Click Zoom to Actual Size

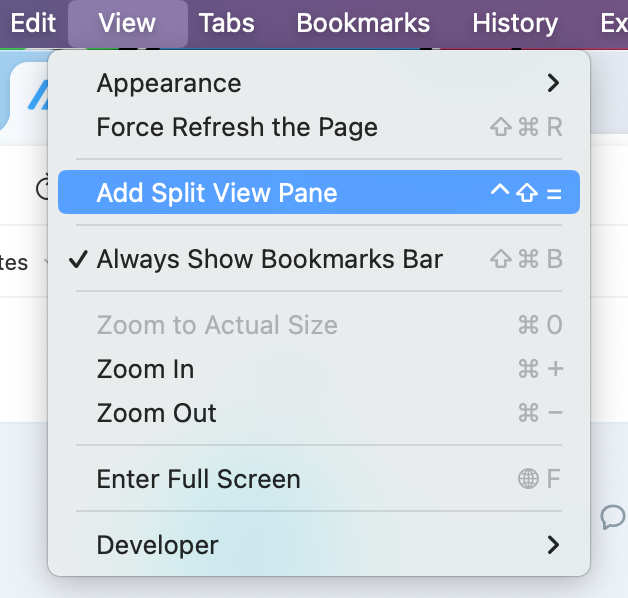[x=319, y=324]
